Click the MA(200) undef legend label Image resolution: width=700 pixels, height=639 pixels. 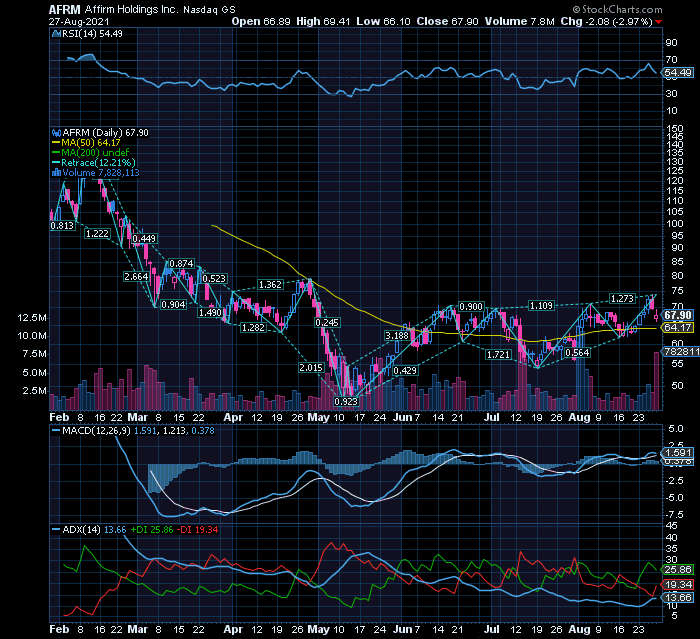[95, 153]
